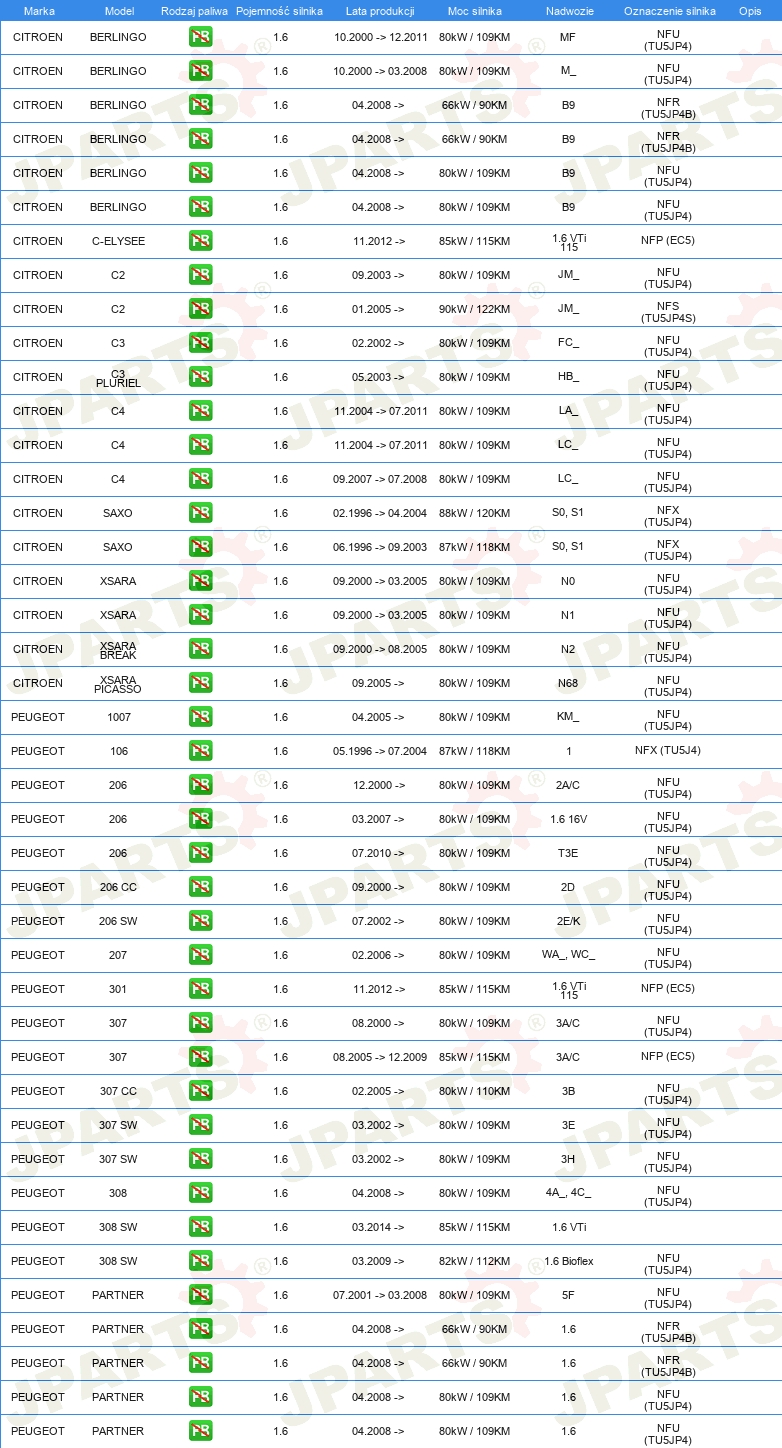
Task: Click the Model column header
Action: tap(119, 11)
